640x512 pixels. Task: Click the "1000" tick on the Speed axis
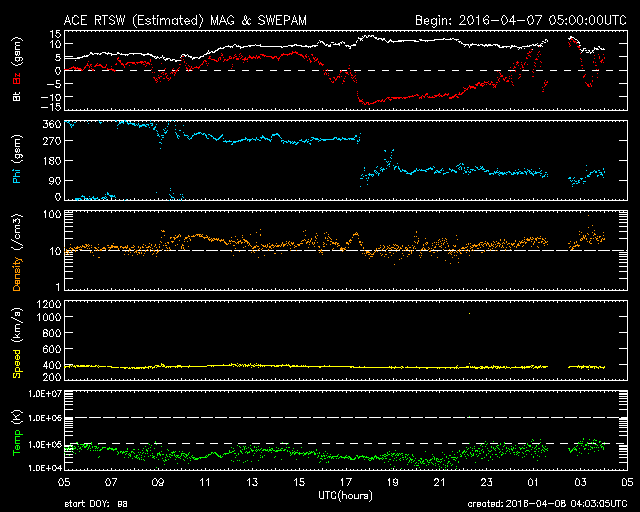[x=49, y=317]
